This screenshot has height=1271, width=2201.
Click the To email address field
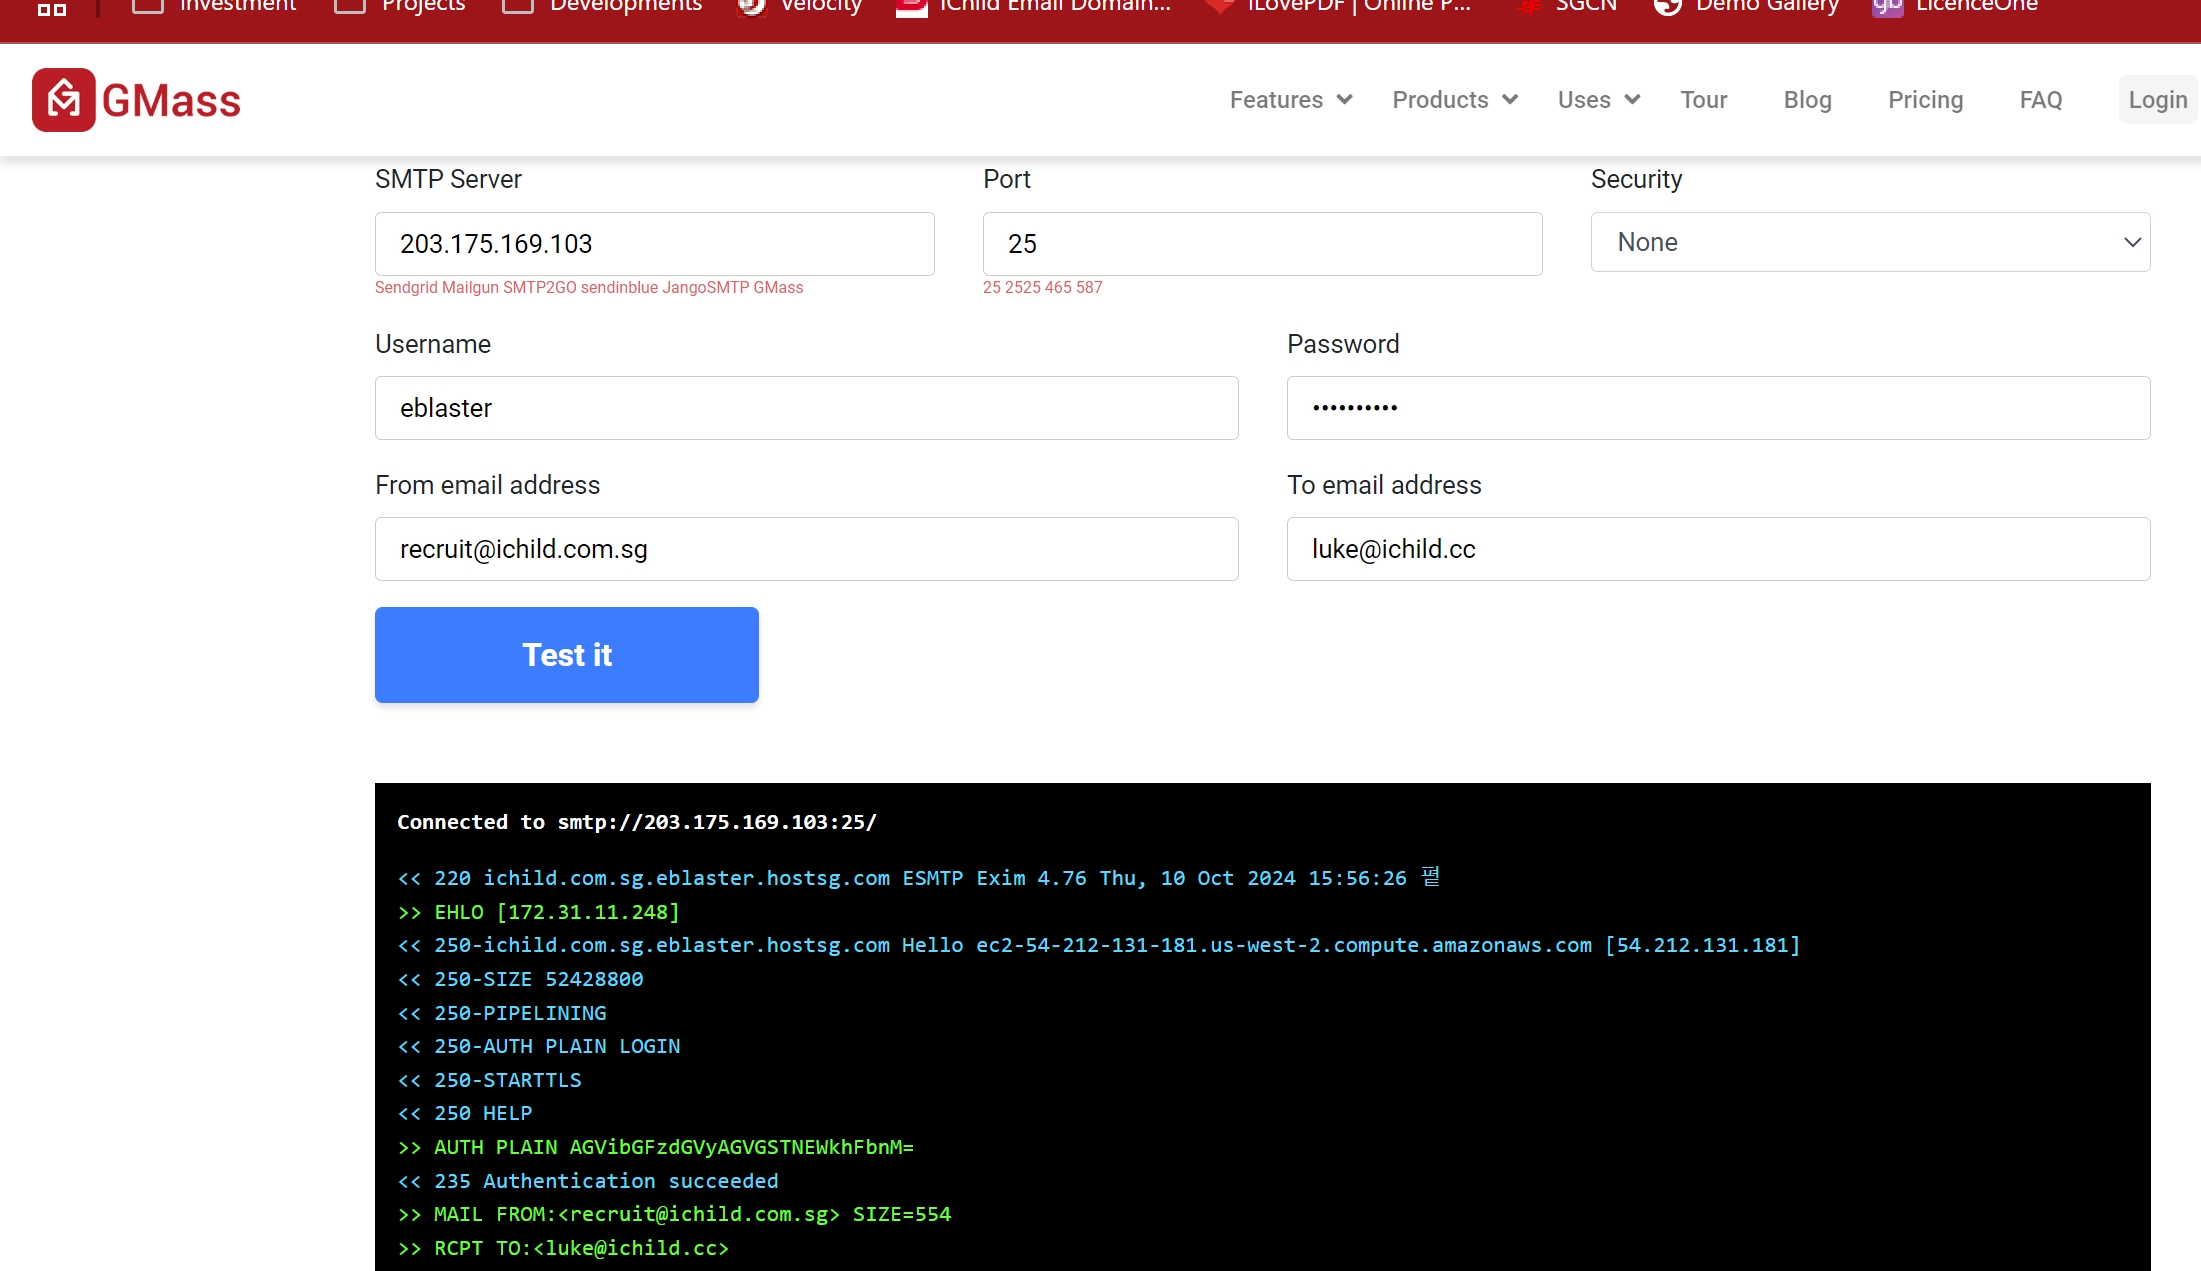[x=1719, y=549]
